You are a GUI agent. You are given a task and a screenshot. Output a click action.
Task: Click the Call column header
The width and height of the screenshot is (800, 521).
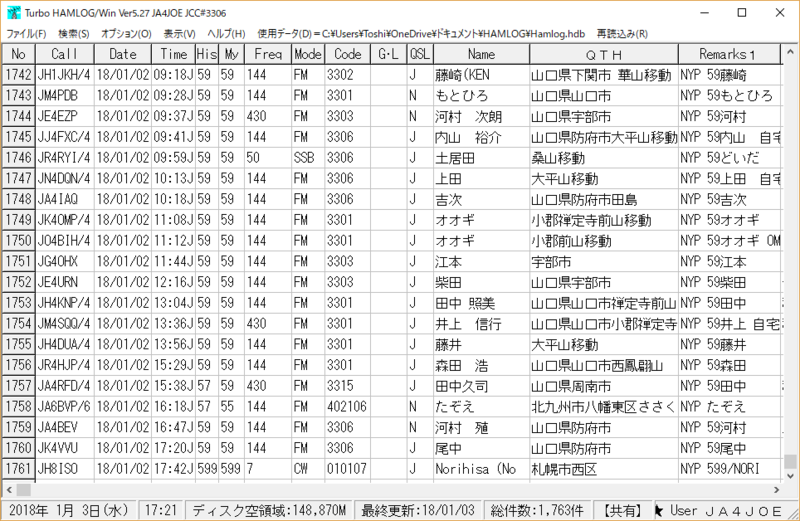coord(65,54)
